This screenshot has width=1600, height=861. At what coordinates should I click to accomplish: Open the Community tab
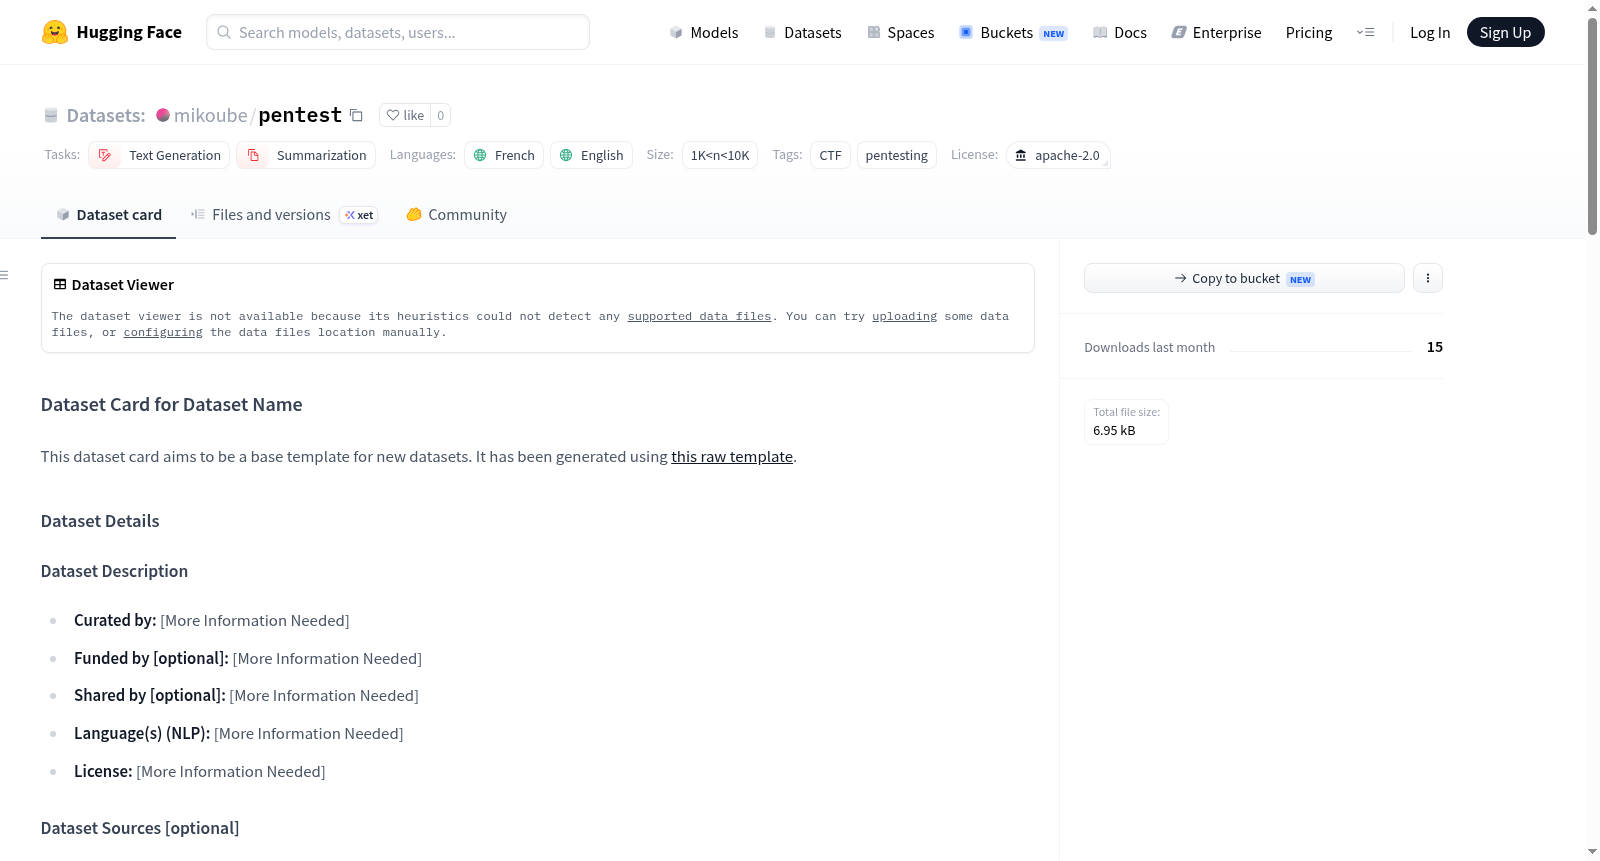(x=457, y=215)
